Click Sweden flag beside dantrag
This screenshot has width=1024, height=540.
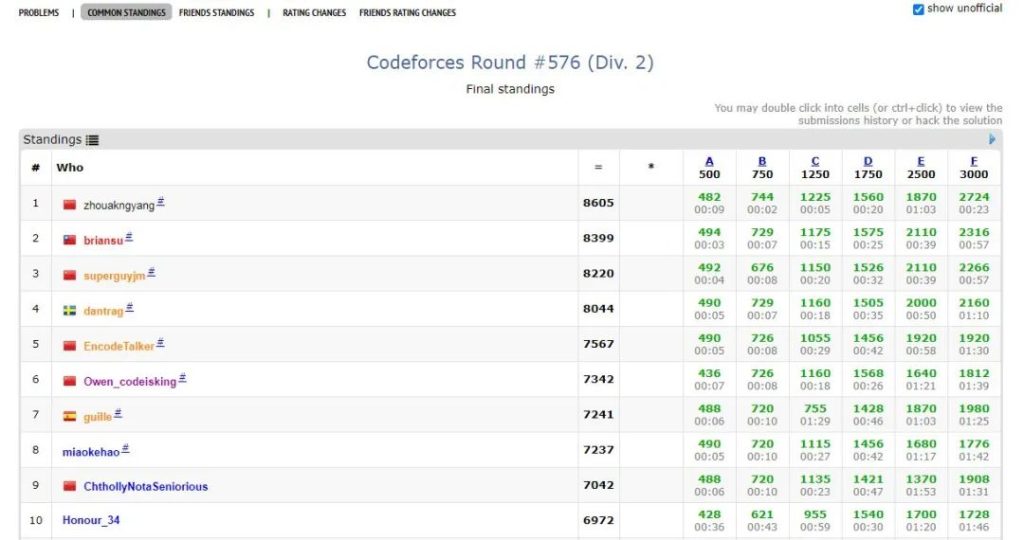[x=69, y=311]
